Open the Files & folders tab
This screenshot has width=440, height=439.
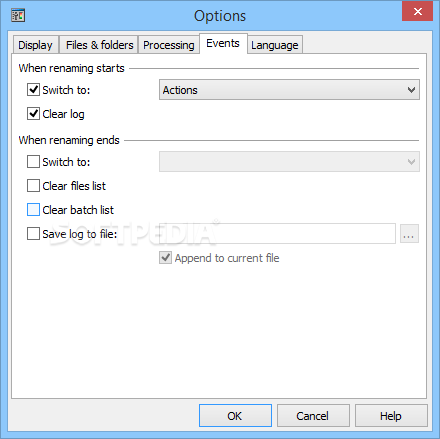coord(99,45)
